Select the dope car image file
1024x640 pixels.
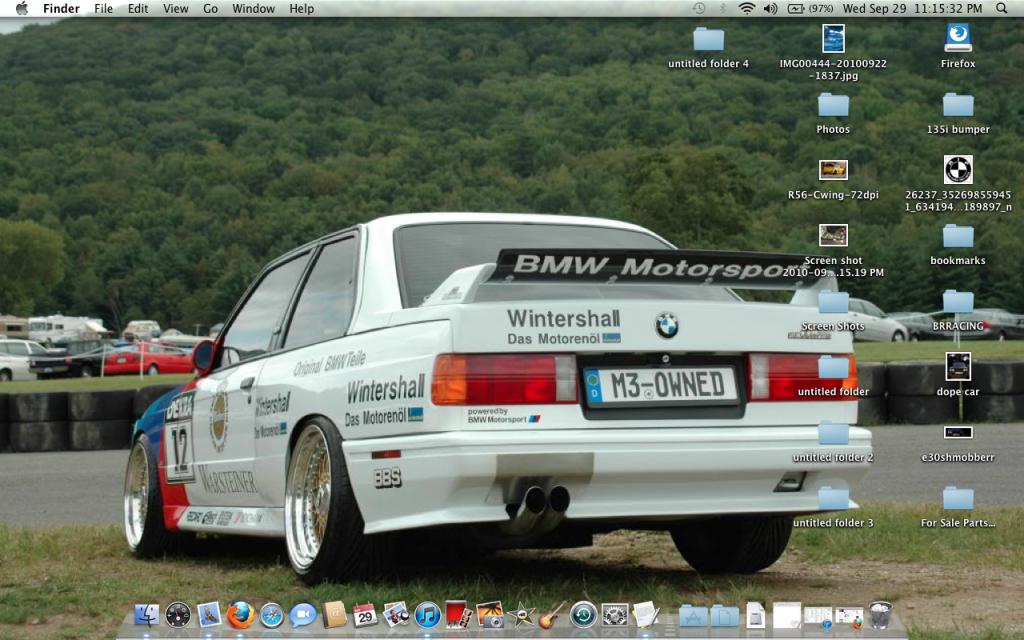(x=958, y=366)
